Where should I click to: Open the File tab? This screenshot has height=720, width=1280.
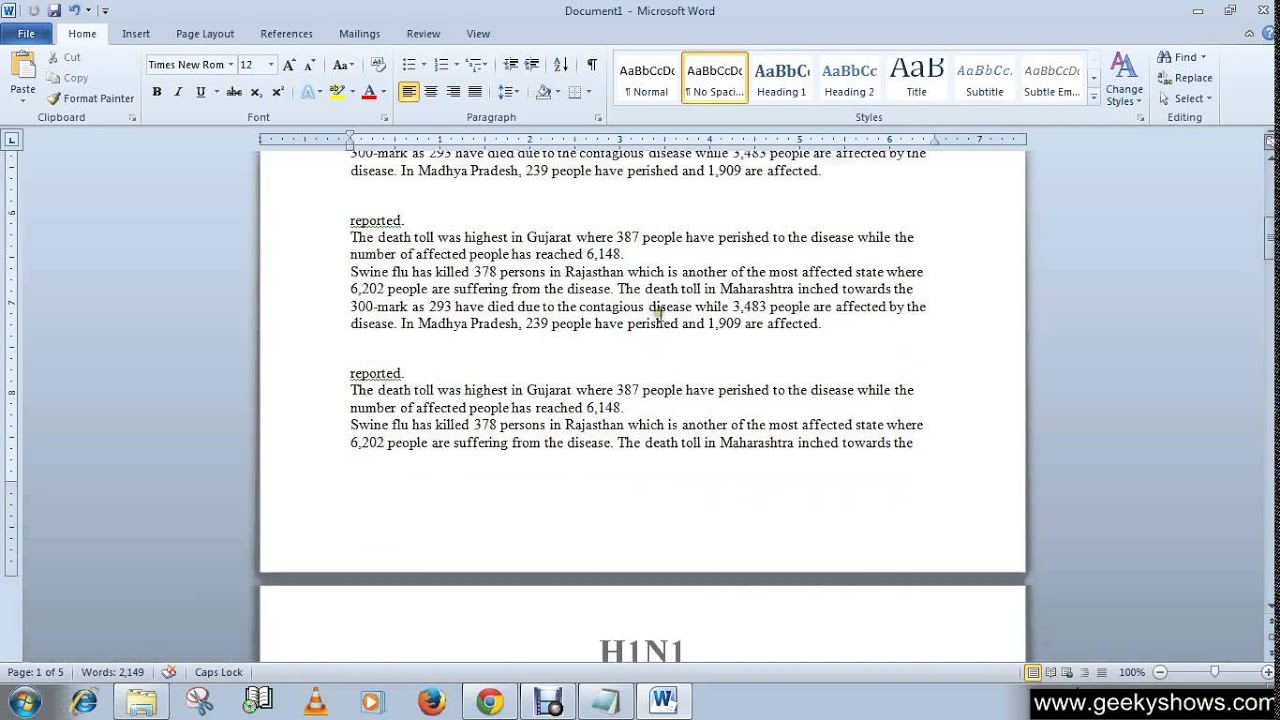point(26,34)
